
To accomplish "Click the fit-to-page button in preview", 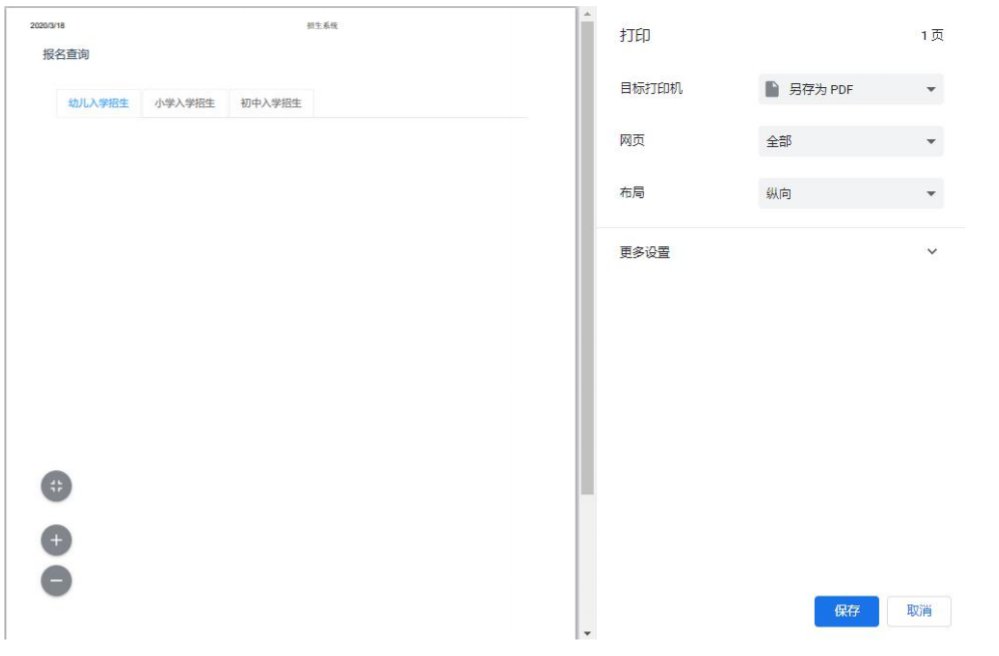I will (x=56, y=486).
